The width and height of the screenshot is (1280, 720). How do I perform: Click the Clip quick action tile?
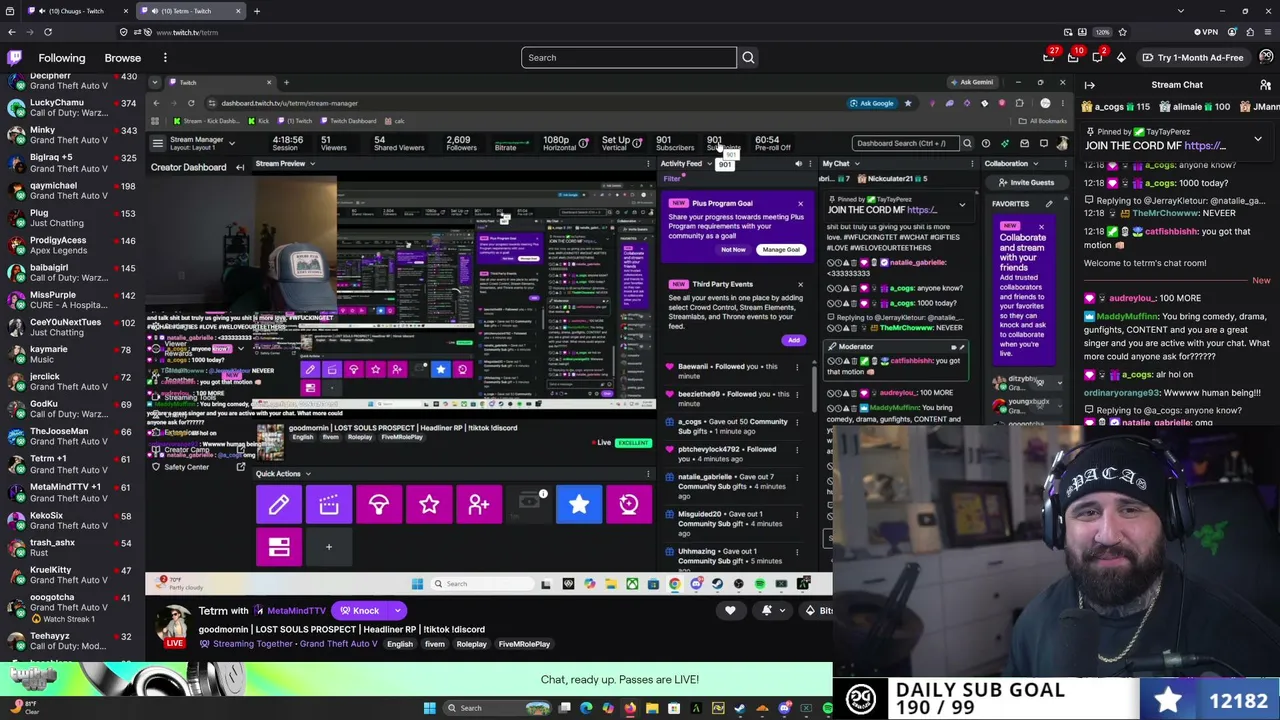click(329, 505)
